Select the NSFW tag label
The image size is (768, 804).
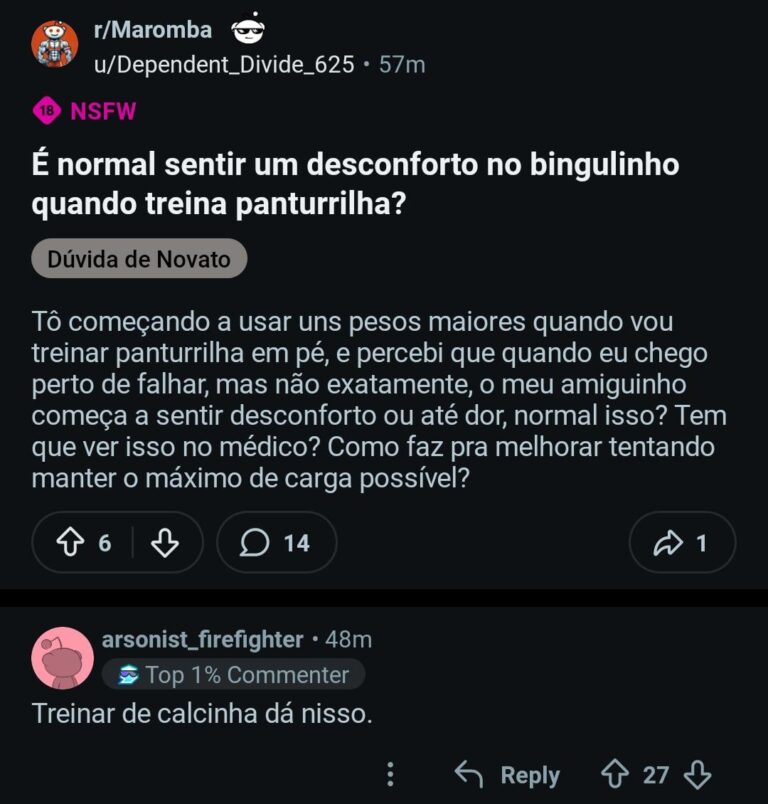[103, 111]
